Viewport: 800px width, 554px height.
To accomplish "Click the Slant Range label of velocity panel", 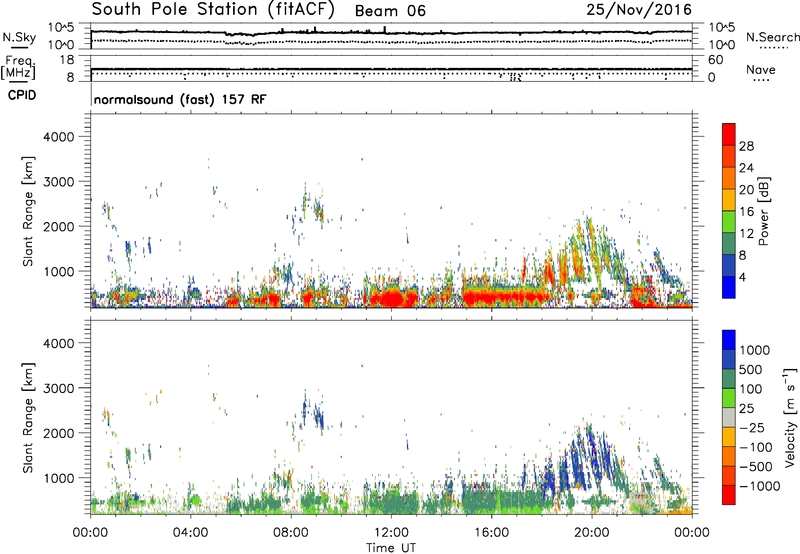I will pos(28,418).
